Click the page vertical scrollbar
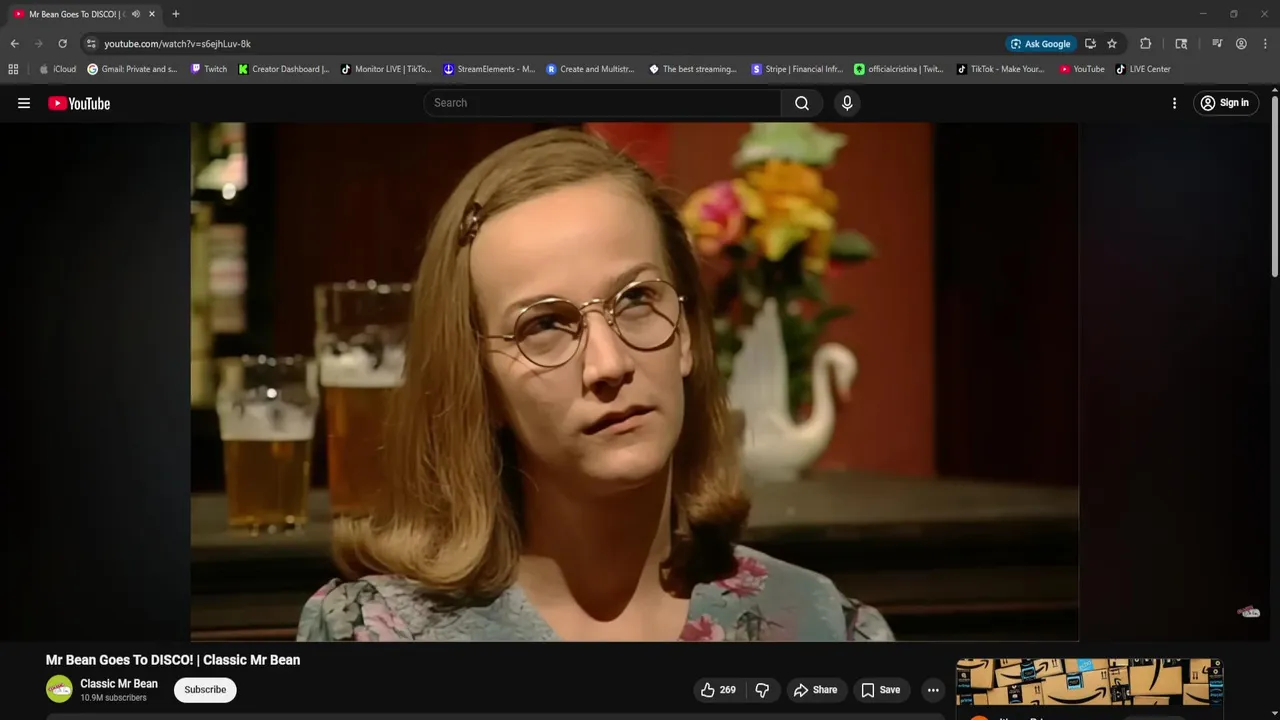1280x720 pixels. [x=1275, y=185]
